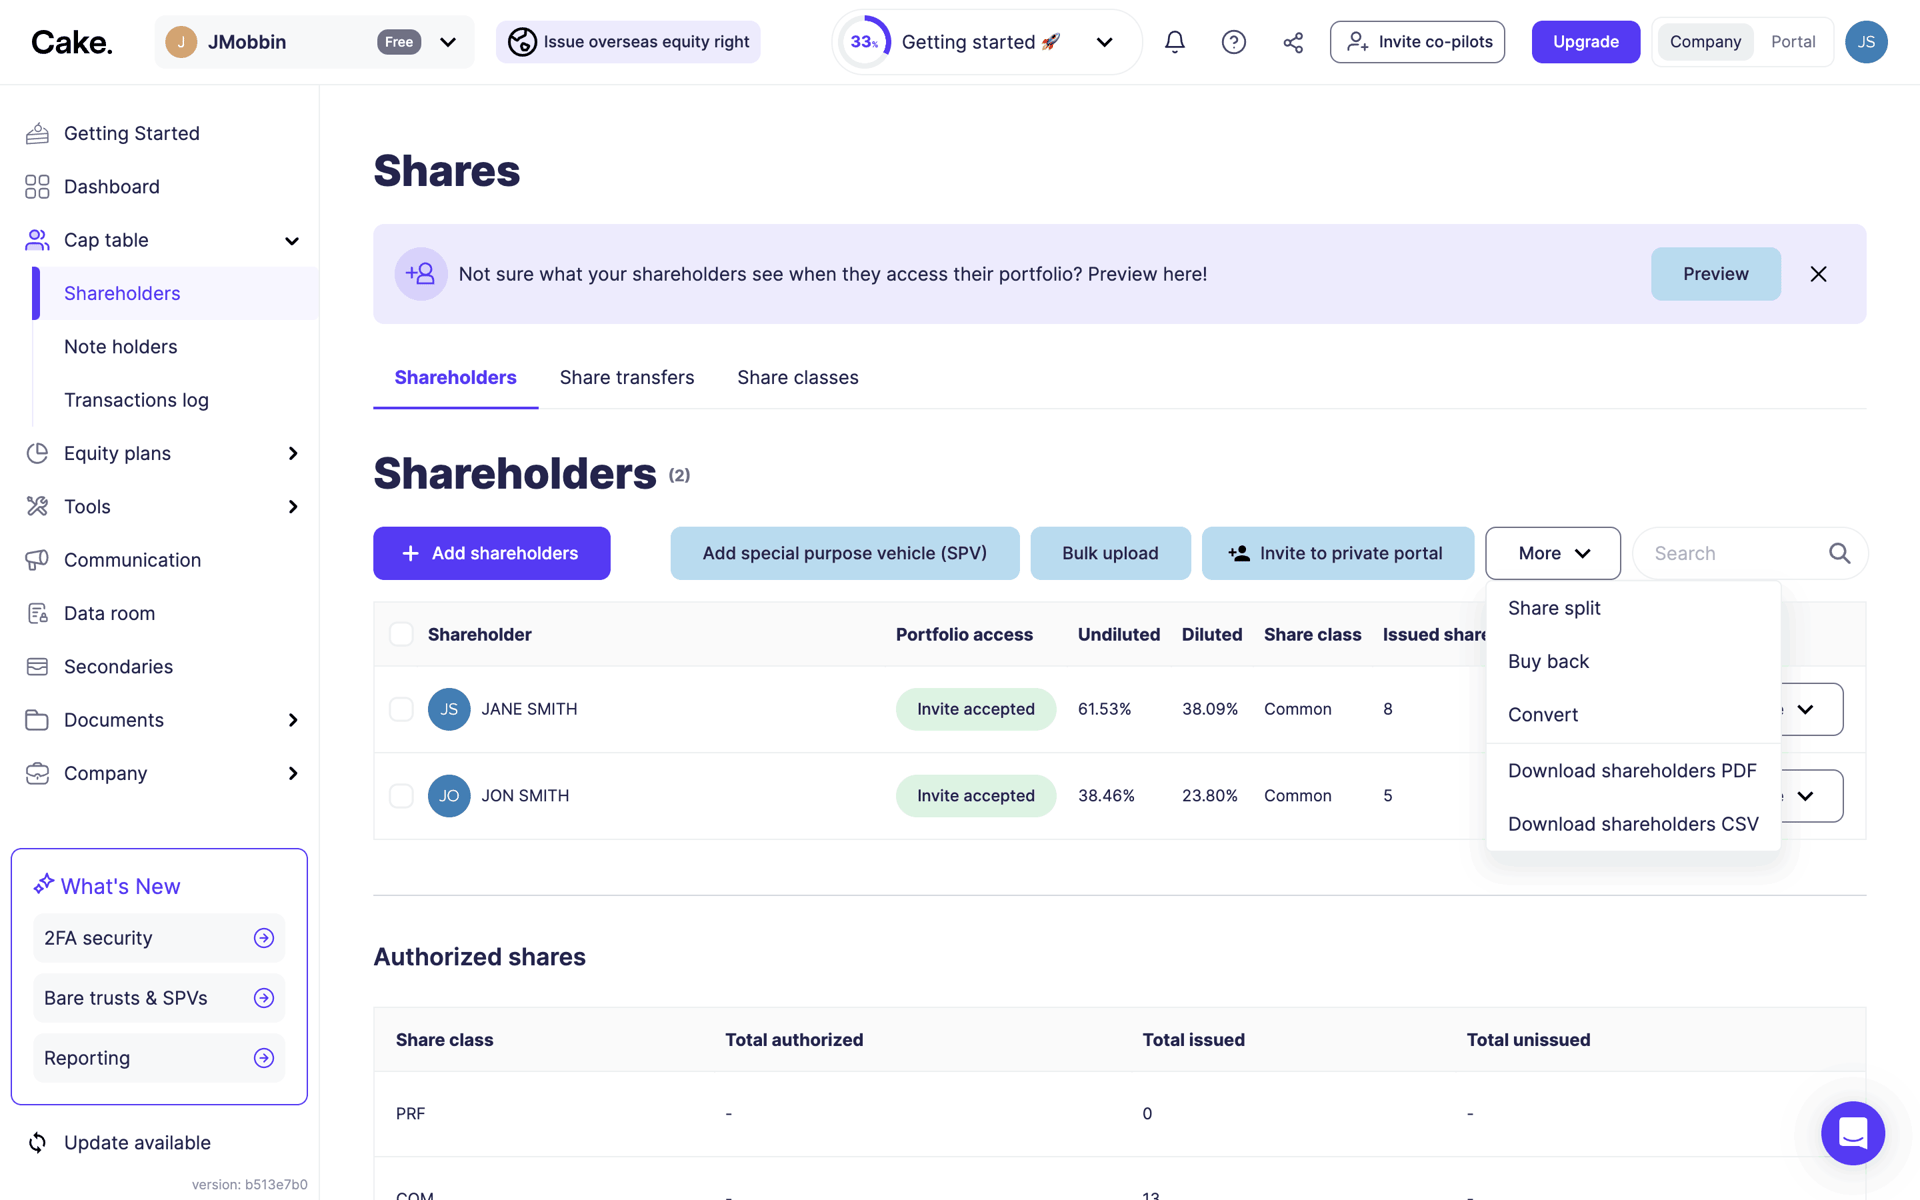
Task: Click the search magnifier icon
Action: click(1839, 553)
